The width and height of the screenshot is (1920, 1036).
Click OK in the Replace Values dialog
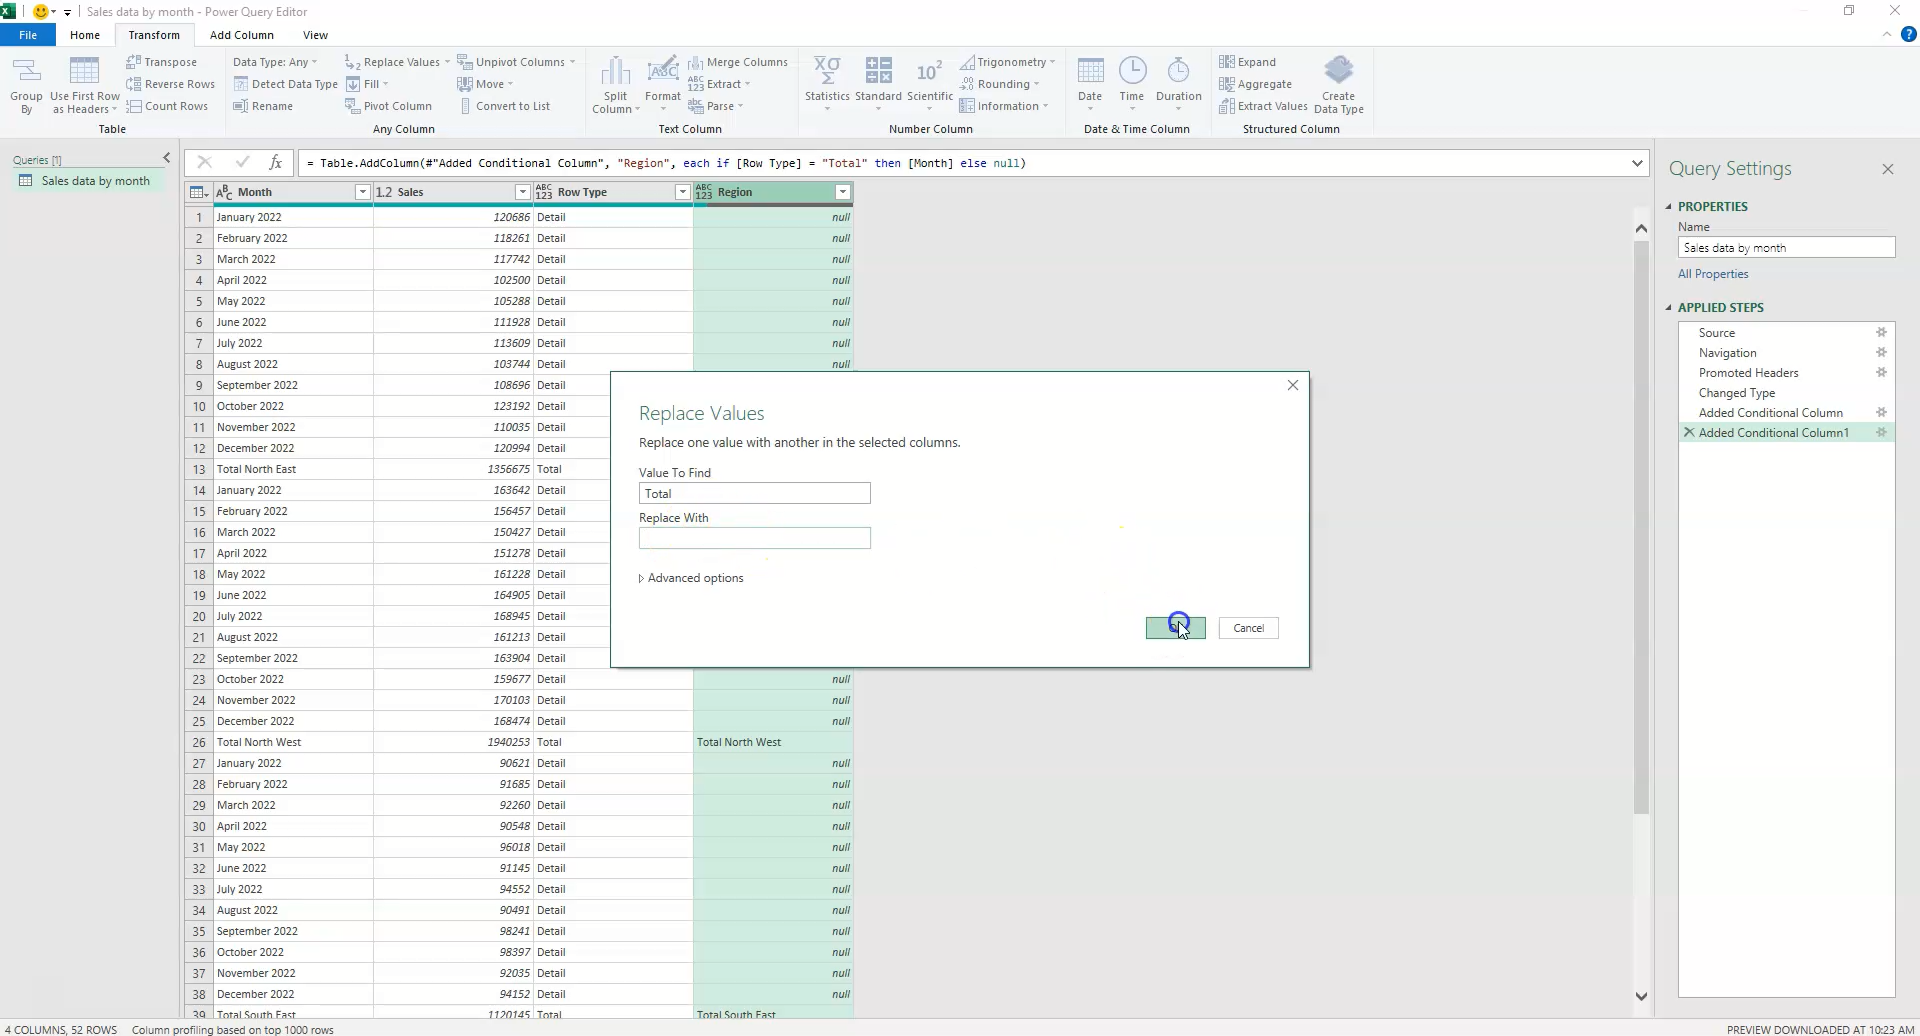(x=1175, y=627)
